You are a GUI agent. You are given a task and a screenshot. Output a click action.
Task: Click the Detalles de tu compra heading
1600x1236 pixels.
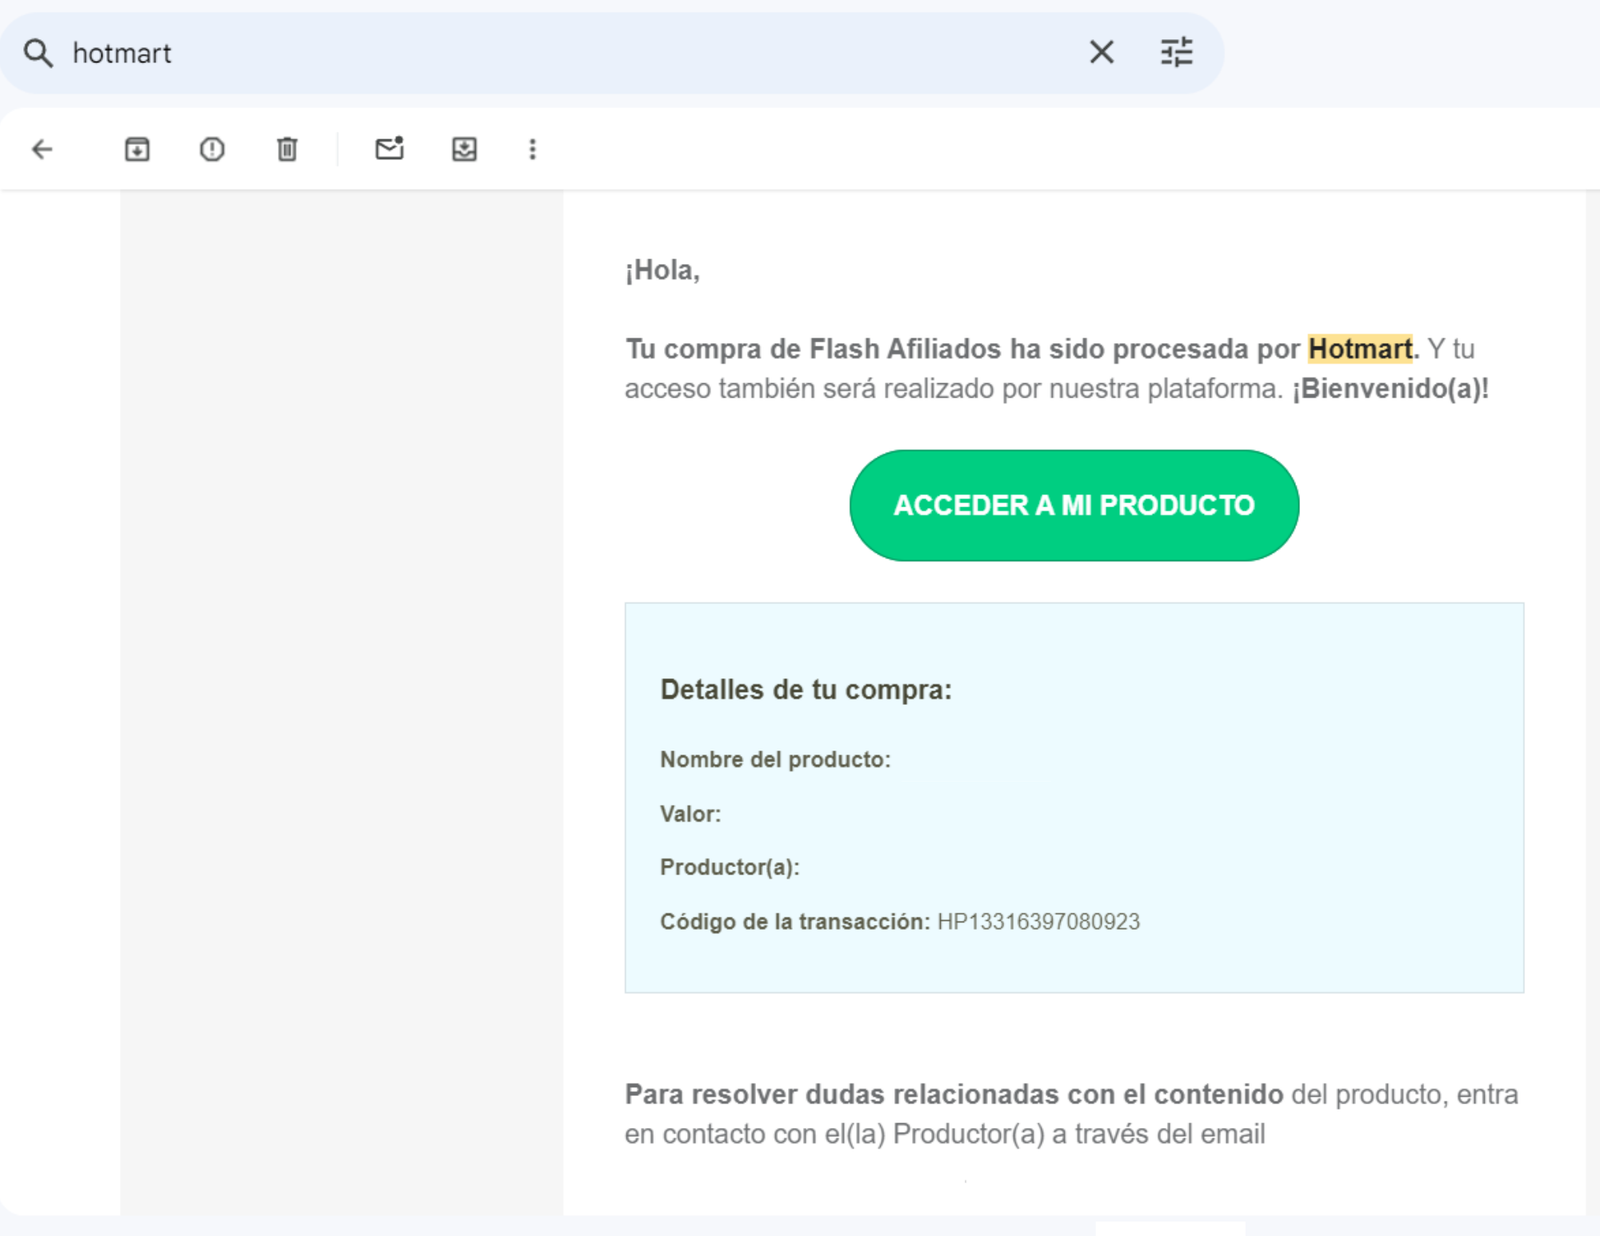tap(805, 690)
